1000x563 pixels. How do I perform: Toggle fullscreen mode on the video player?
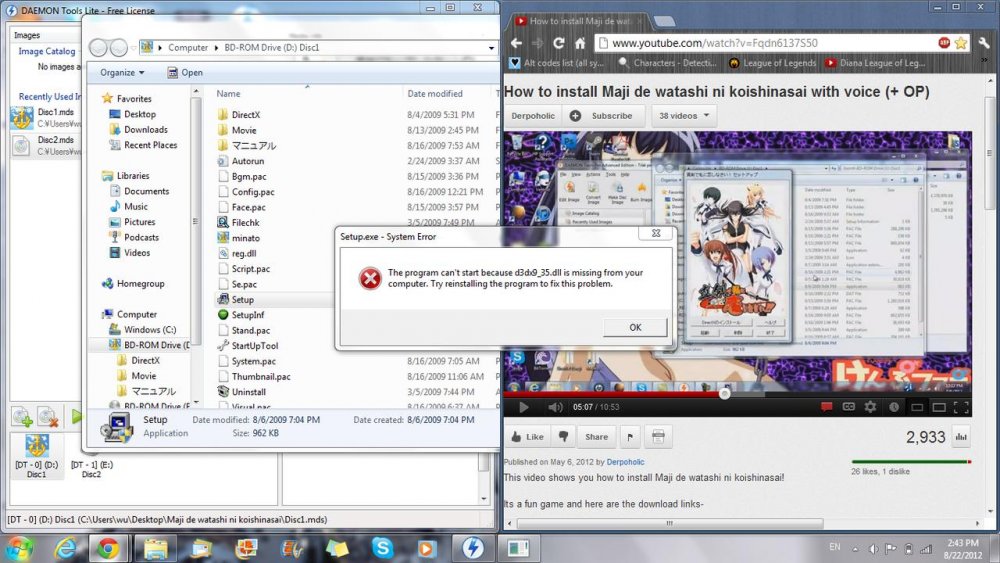(961, 407)
